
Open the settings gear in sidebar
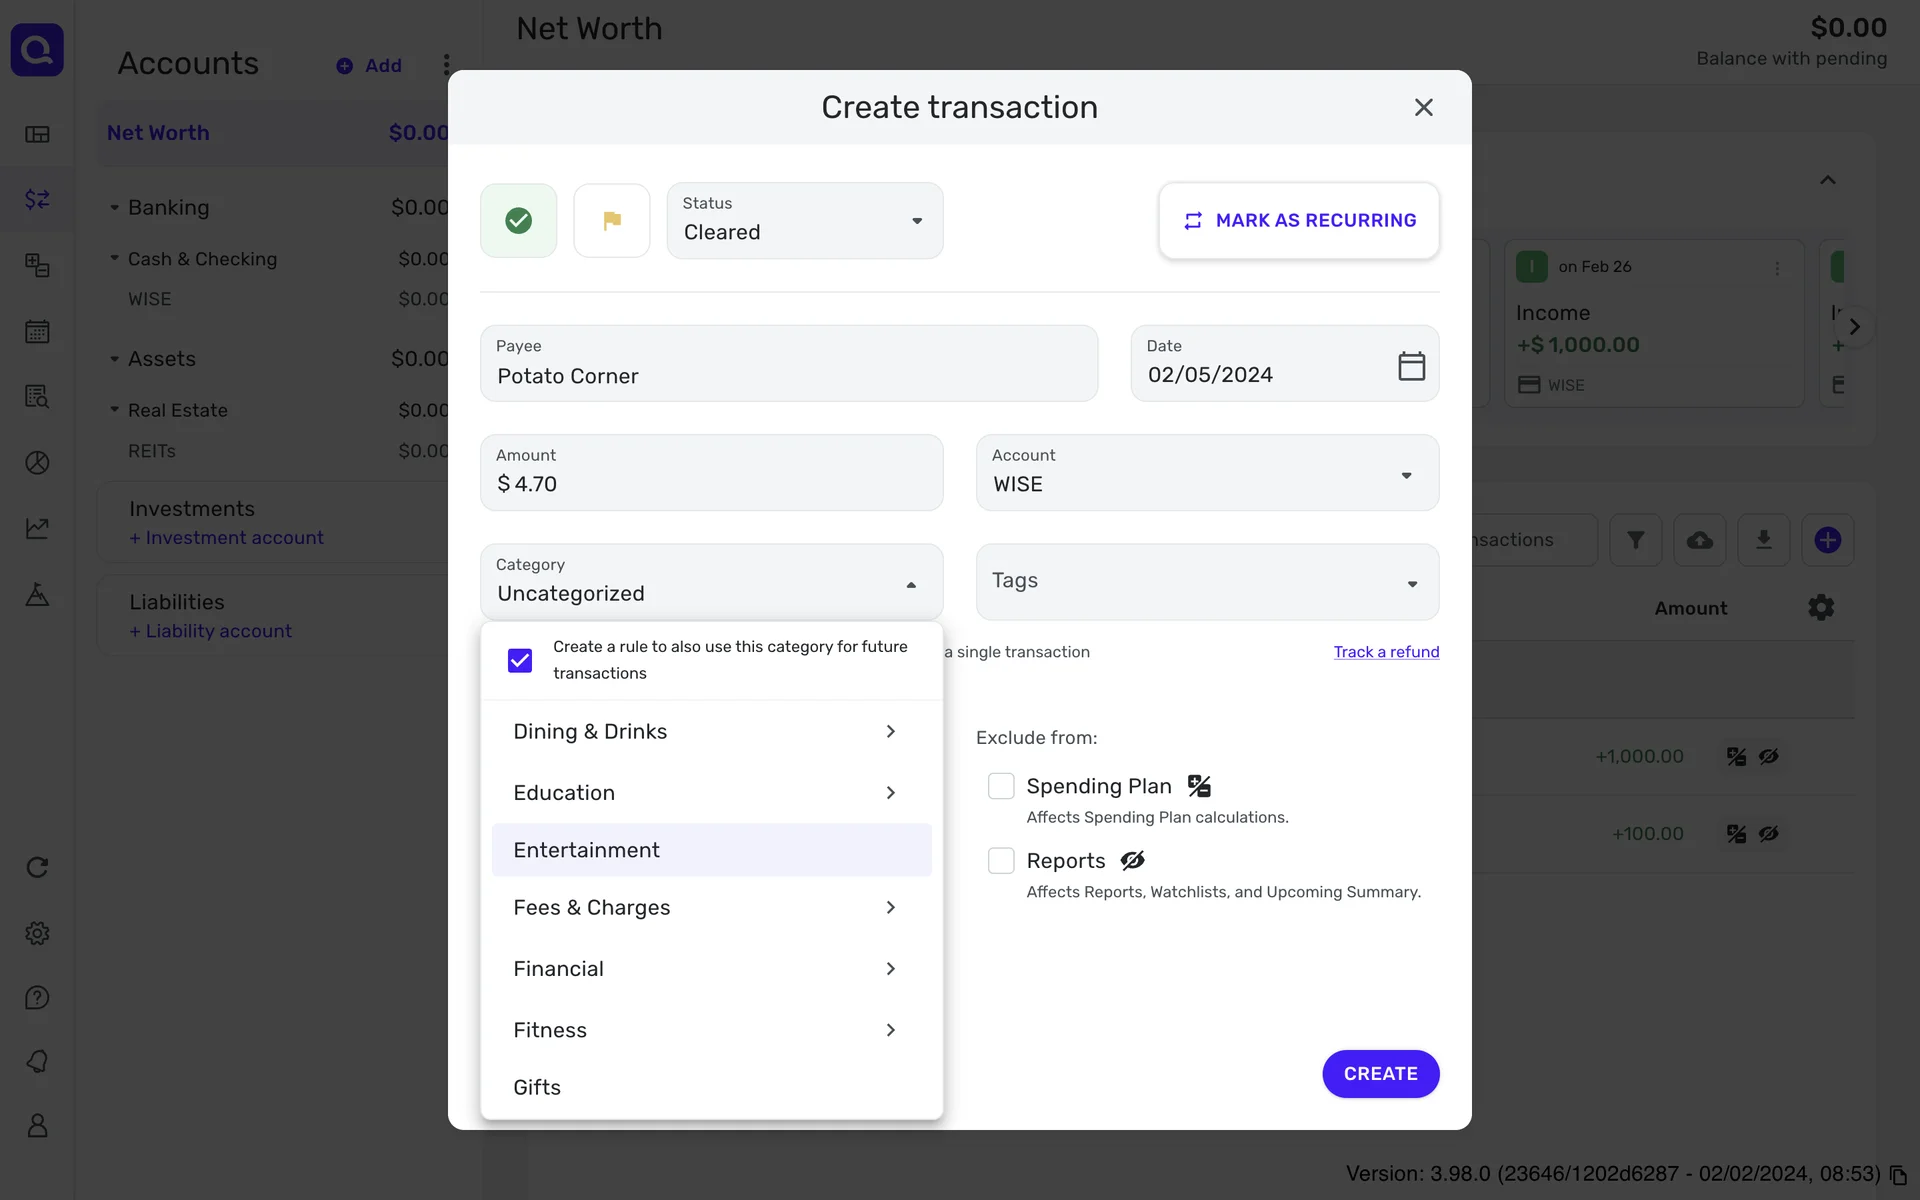point(37,933)
